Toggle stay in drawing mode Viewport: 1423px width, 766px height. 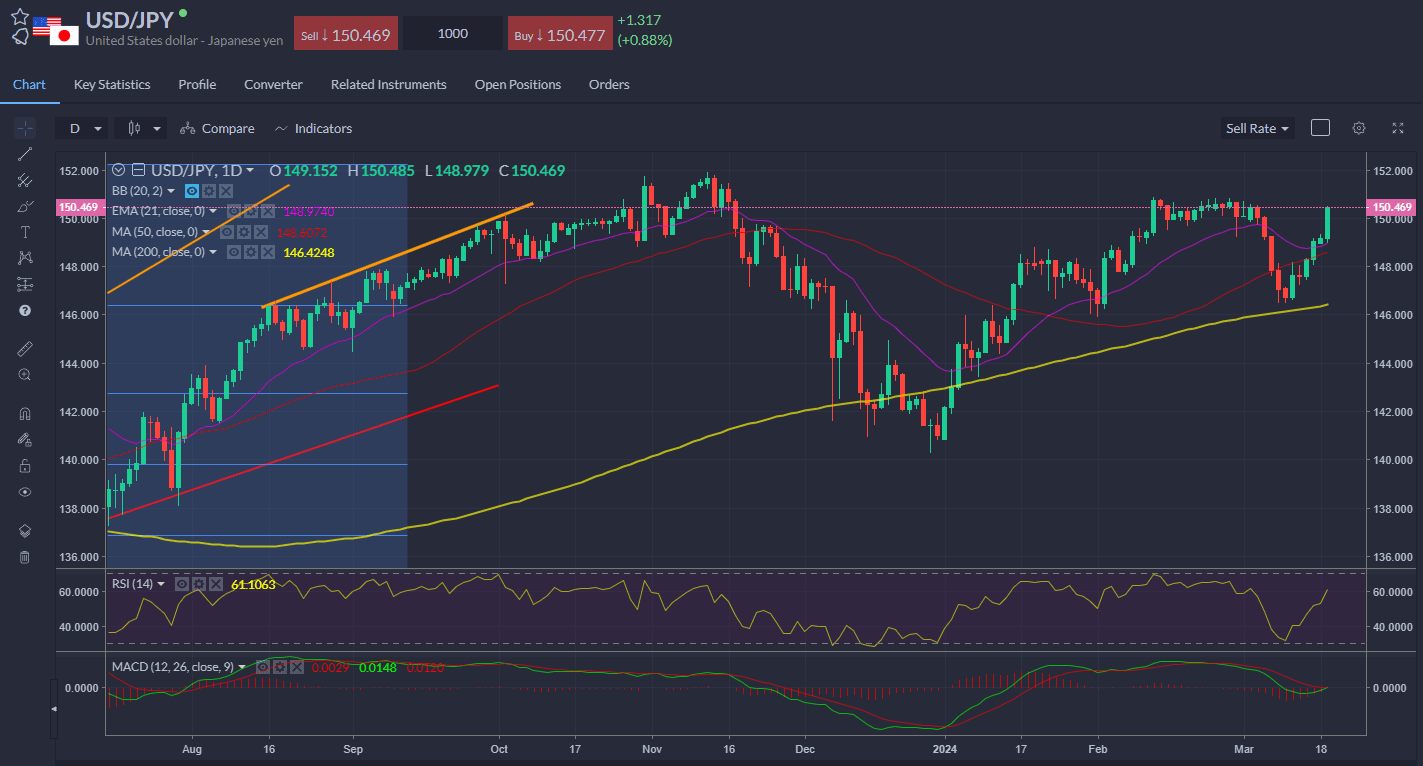coord(25,439)
